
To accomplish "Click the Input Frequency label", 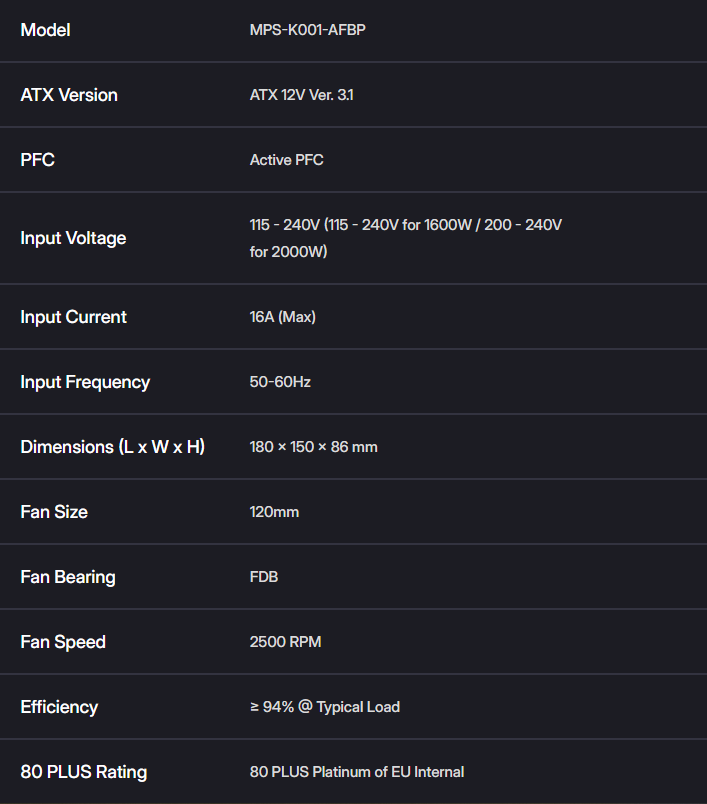I will [85, 382].
